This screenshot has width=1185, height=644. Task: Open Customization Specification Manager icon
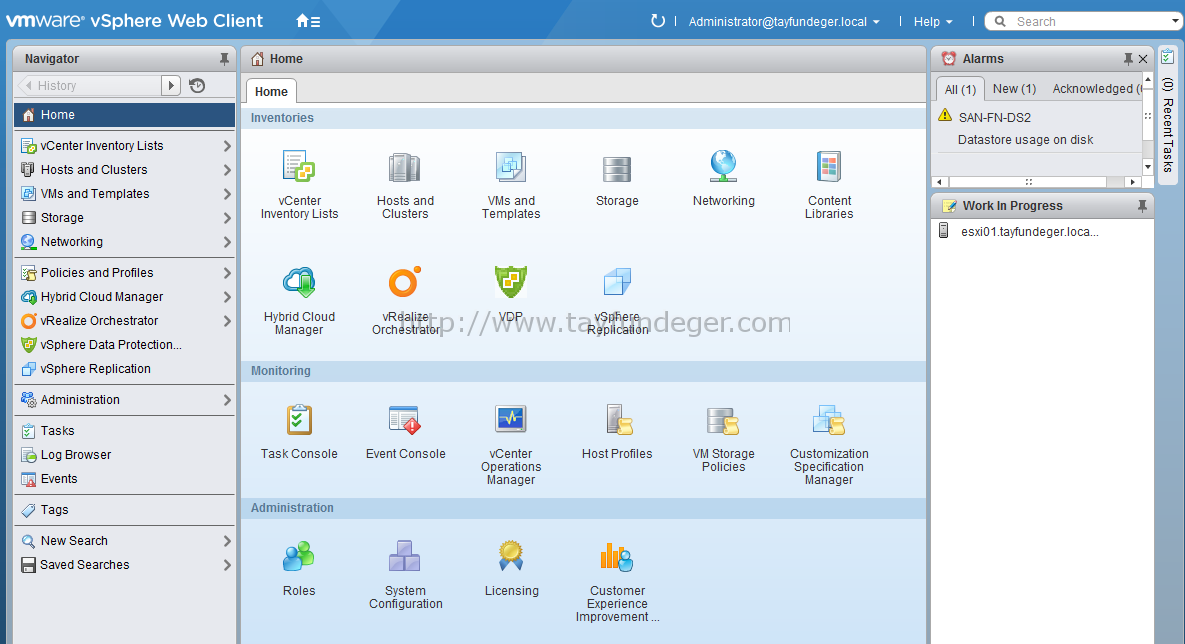[829, 420]
